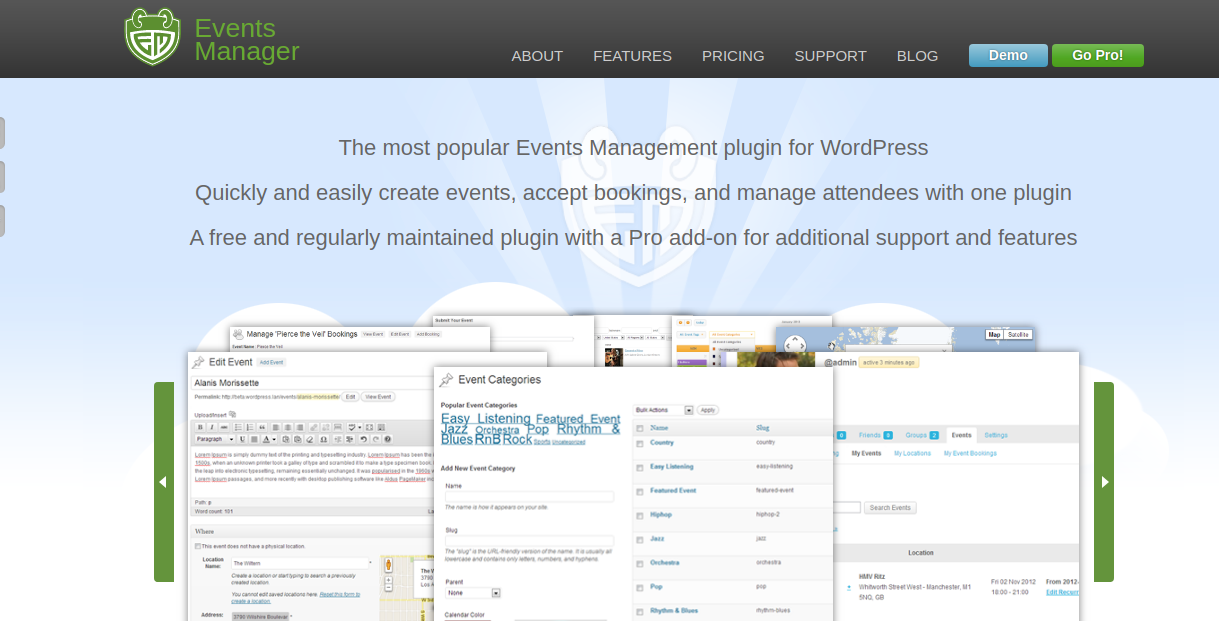Screen dimensions: 1219x621
Task: Click pan control on top map screenshot
Action: click(x=795, y=345)
